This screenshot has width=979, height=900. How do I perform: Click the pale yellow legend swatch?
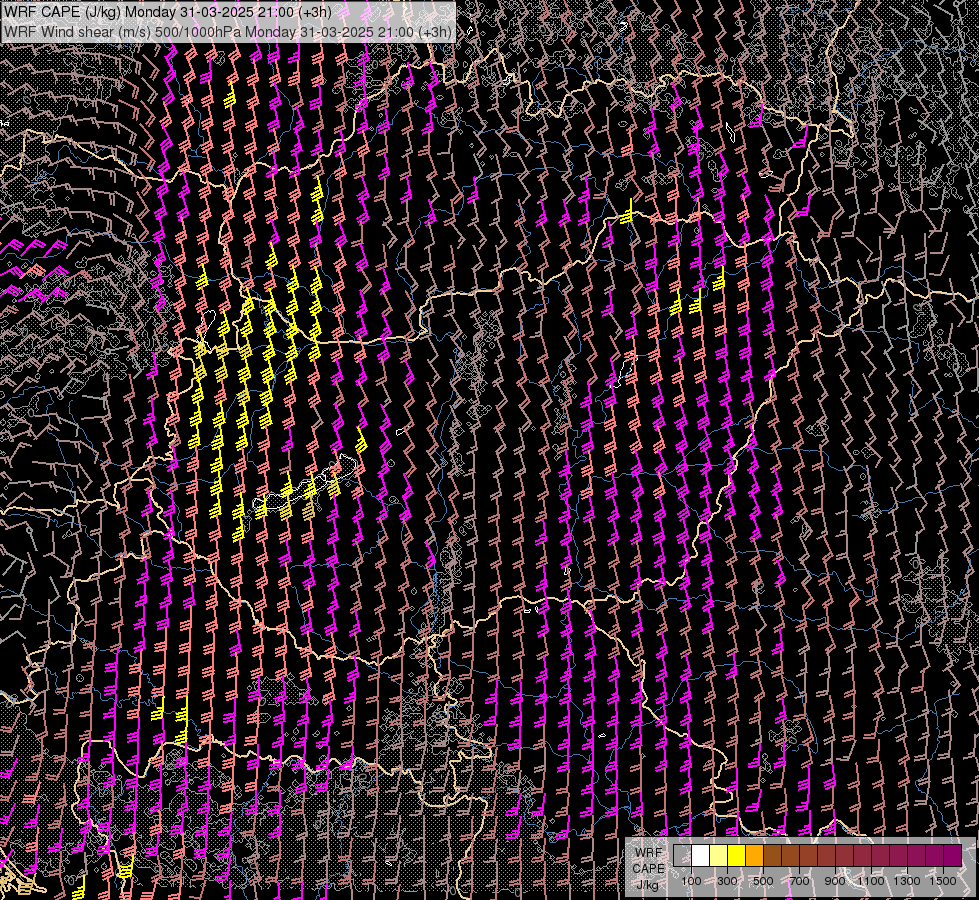click(719, 855)
